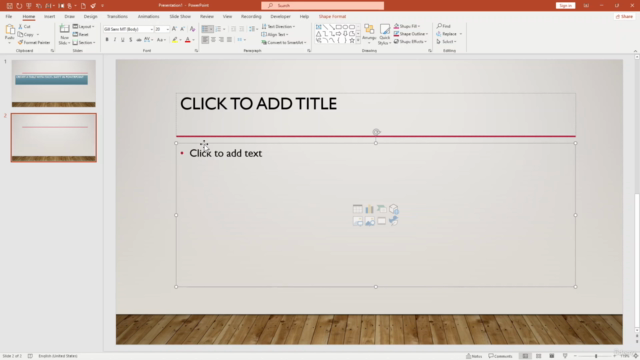Toggle bold formatting

pos(107,40)
